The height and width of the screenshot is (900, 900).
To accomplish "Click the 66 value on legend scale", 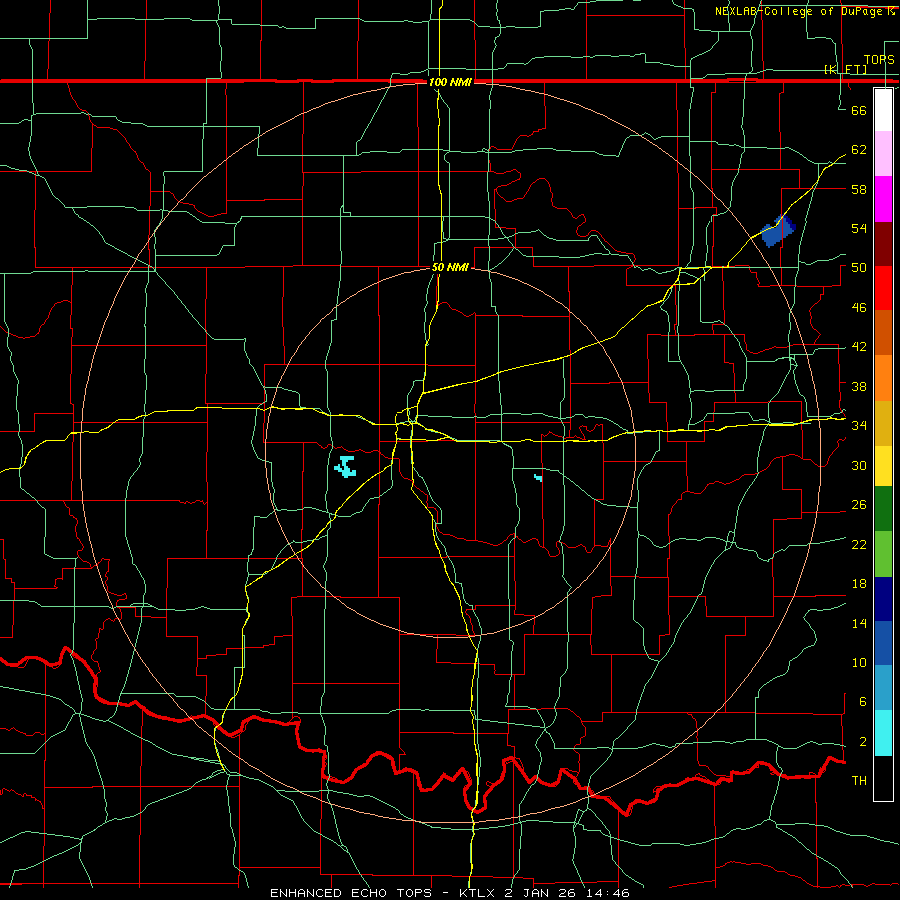I will tap(859, 110).
